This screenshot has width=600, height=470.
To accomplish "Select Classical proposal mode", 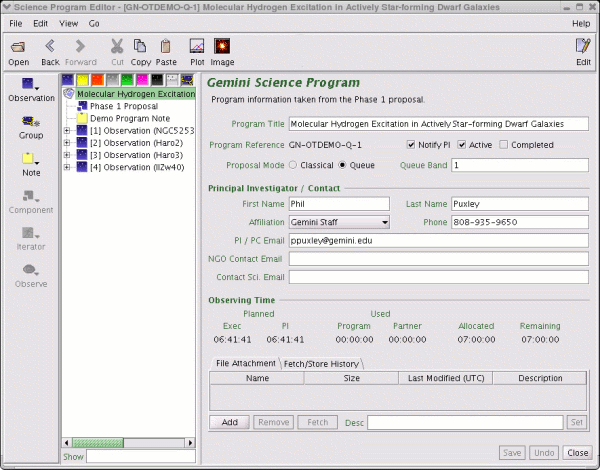I will tap(293, 165).
